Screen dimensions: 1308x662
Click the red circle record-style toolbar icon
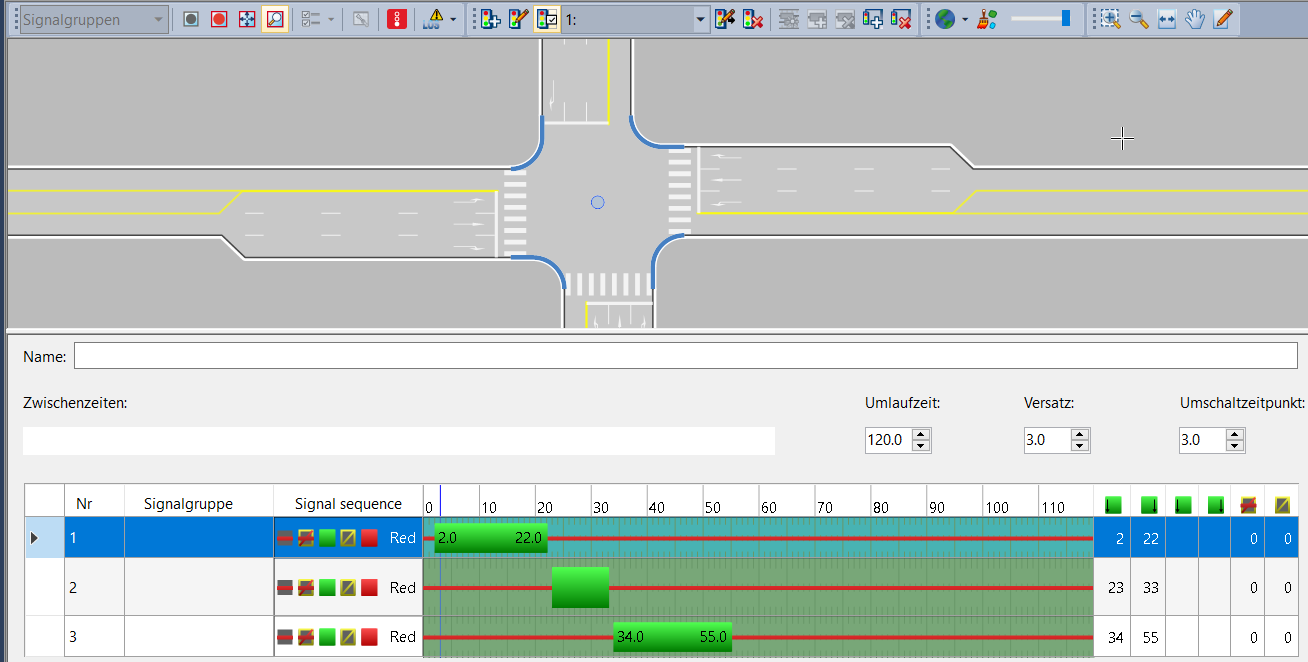coord(219,19)
